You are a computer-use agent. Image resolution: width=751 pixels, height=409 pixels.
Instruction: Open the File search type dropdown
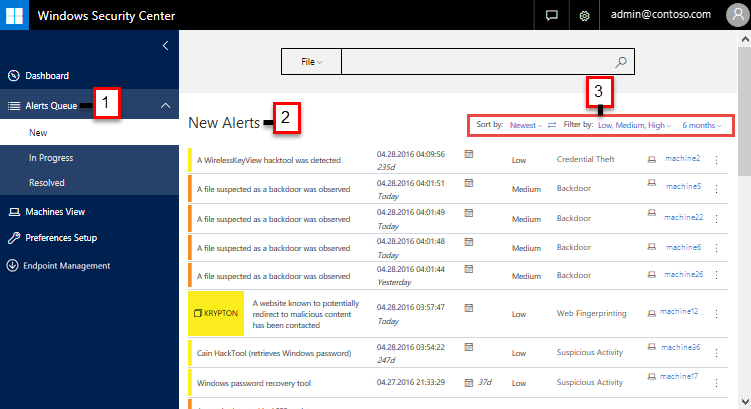coord(312,62)
